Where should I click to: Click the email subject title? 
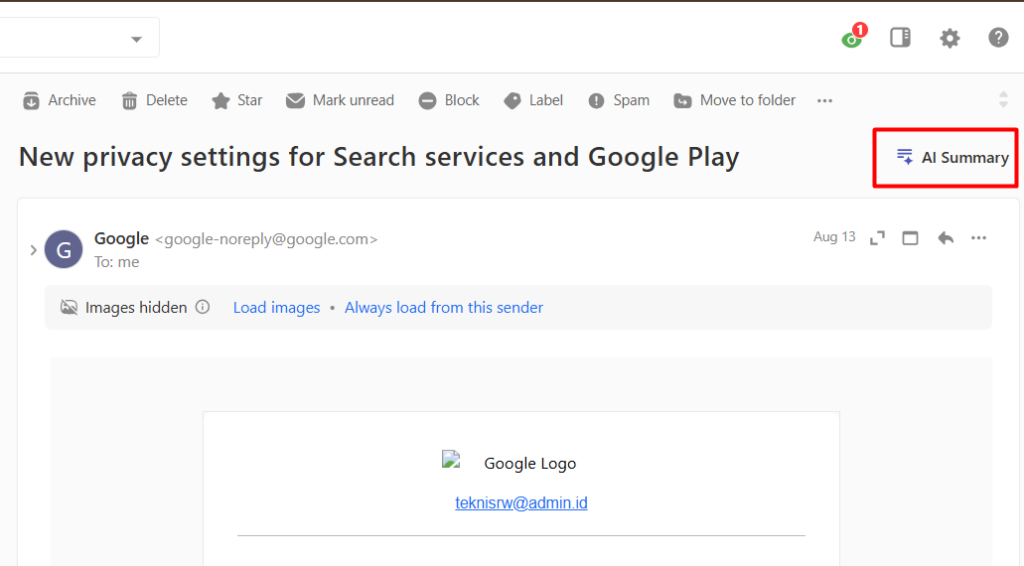coord(379,157)
